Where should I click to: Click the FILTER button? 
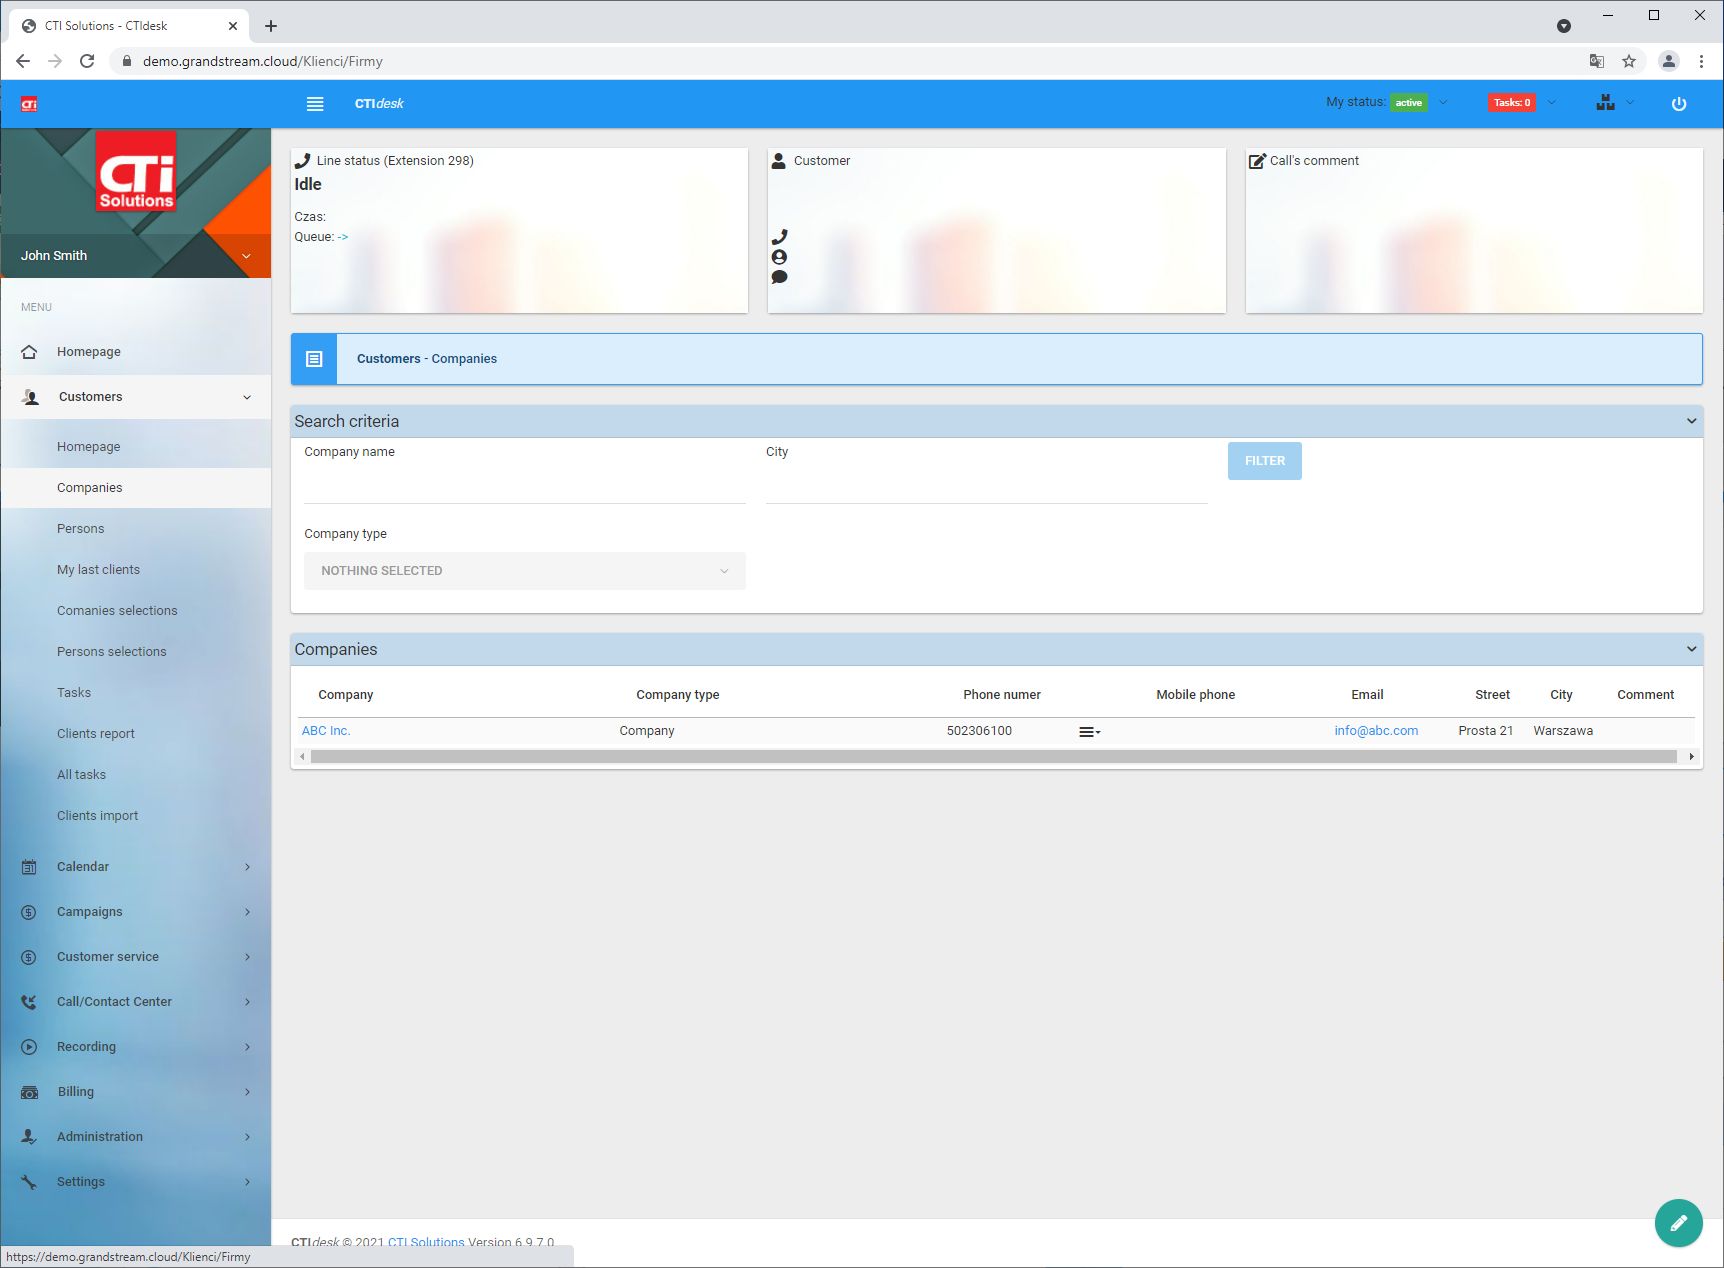tap(1265, 461)
